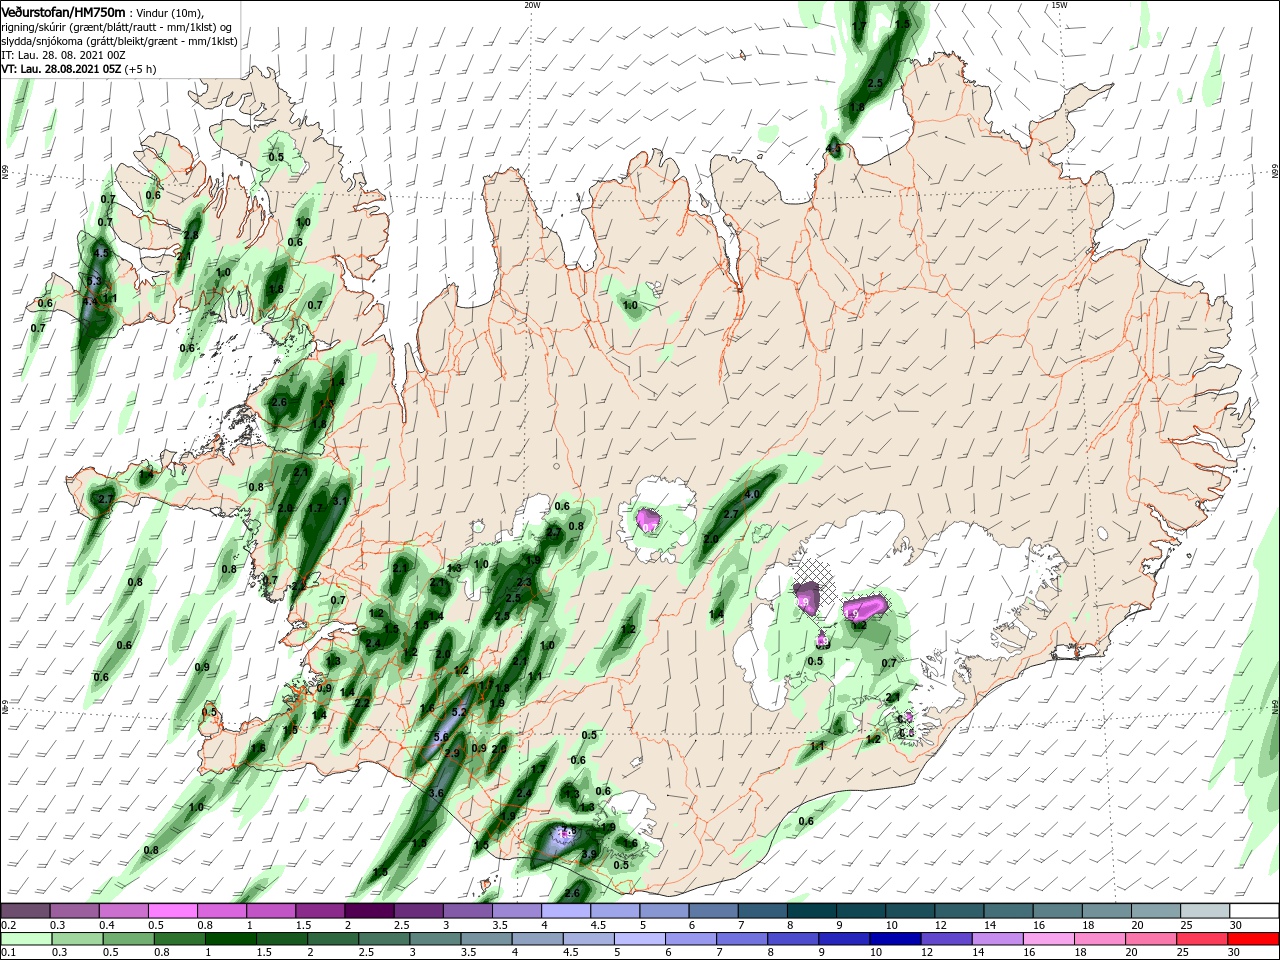Click the 4.0 precipitation value on the map
This screenshot has height=960, width=1280.
(x=753, y=494)
